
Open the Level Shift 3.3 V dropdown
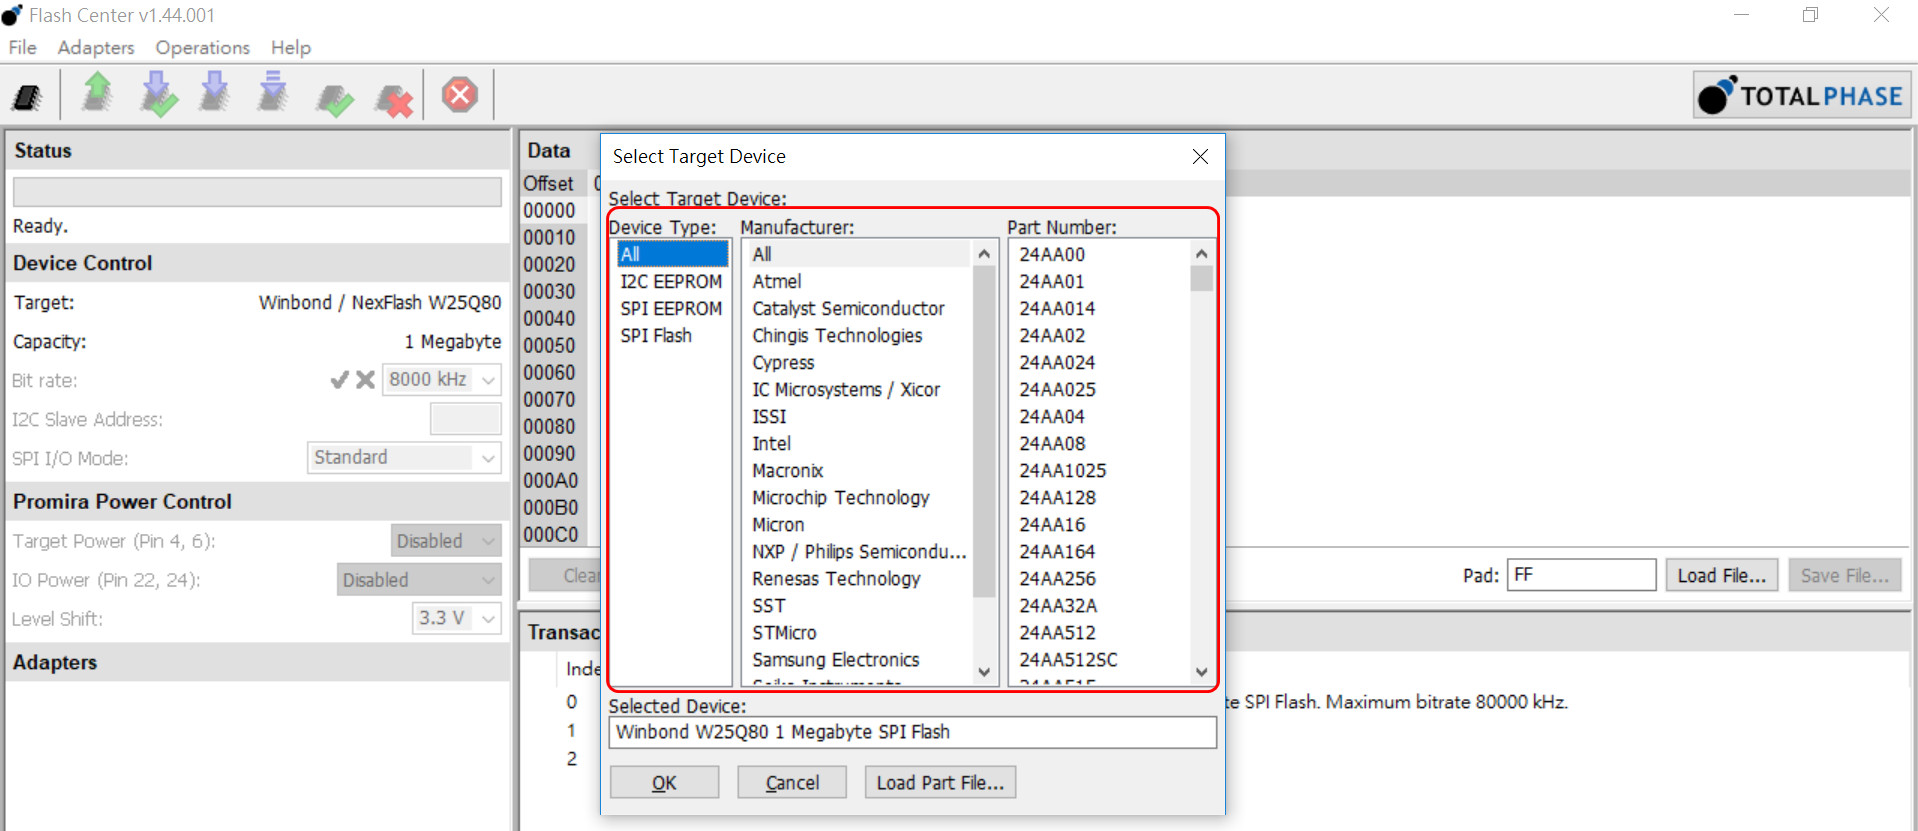click(x=488, y=619)
